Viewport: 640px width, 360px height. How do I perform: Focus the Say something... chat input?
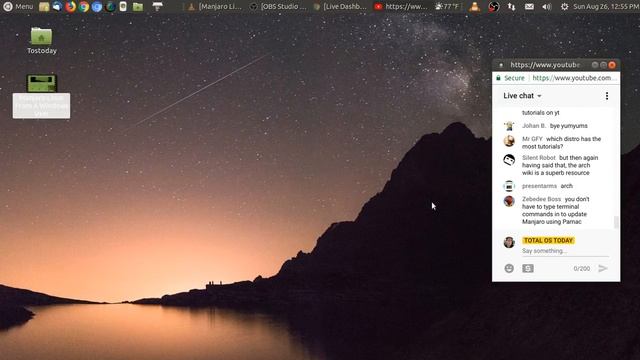point(565,251)
